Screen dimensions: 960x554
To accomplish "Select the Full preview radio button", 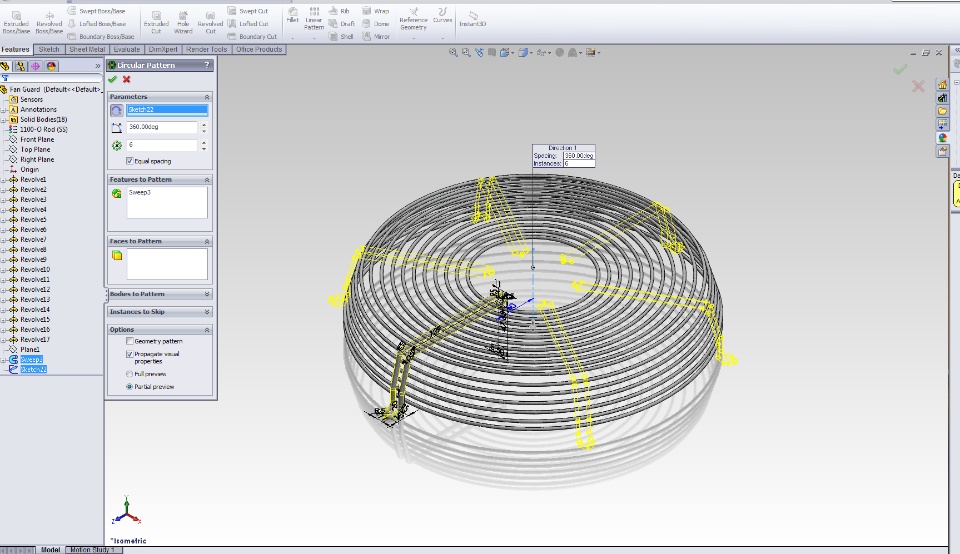I will (x=130, y=374).
